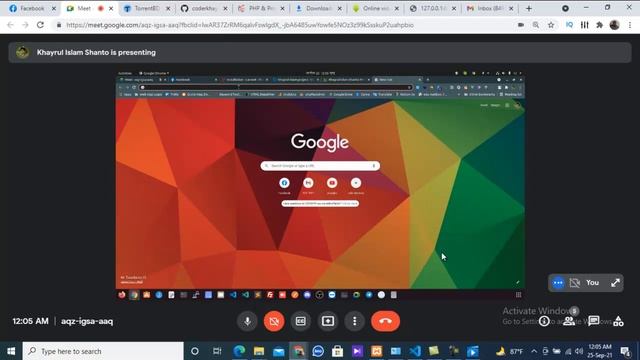Switch to the Gmail Inbox tab
This screenshot has height=360, width=640.
(489, 8)
